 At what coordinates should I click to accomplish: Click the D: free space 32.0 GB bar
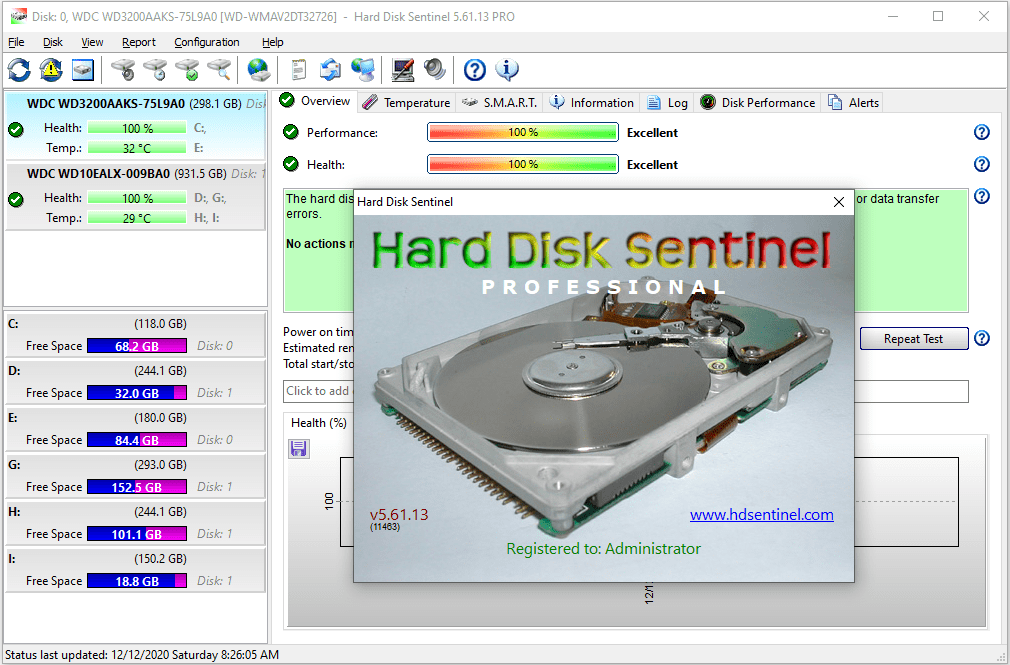pyautogui.click(x=137, y=393)
